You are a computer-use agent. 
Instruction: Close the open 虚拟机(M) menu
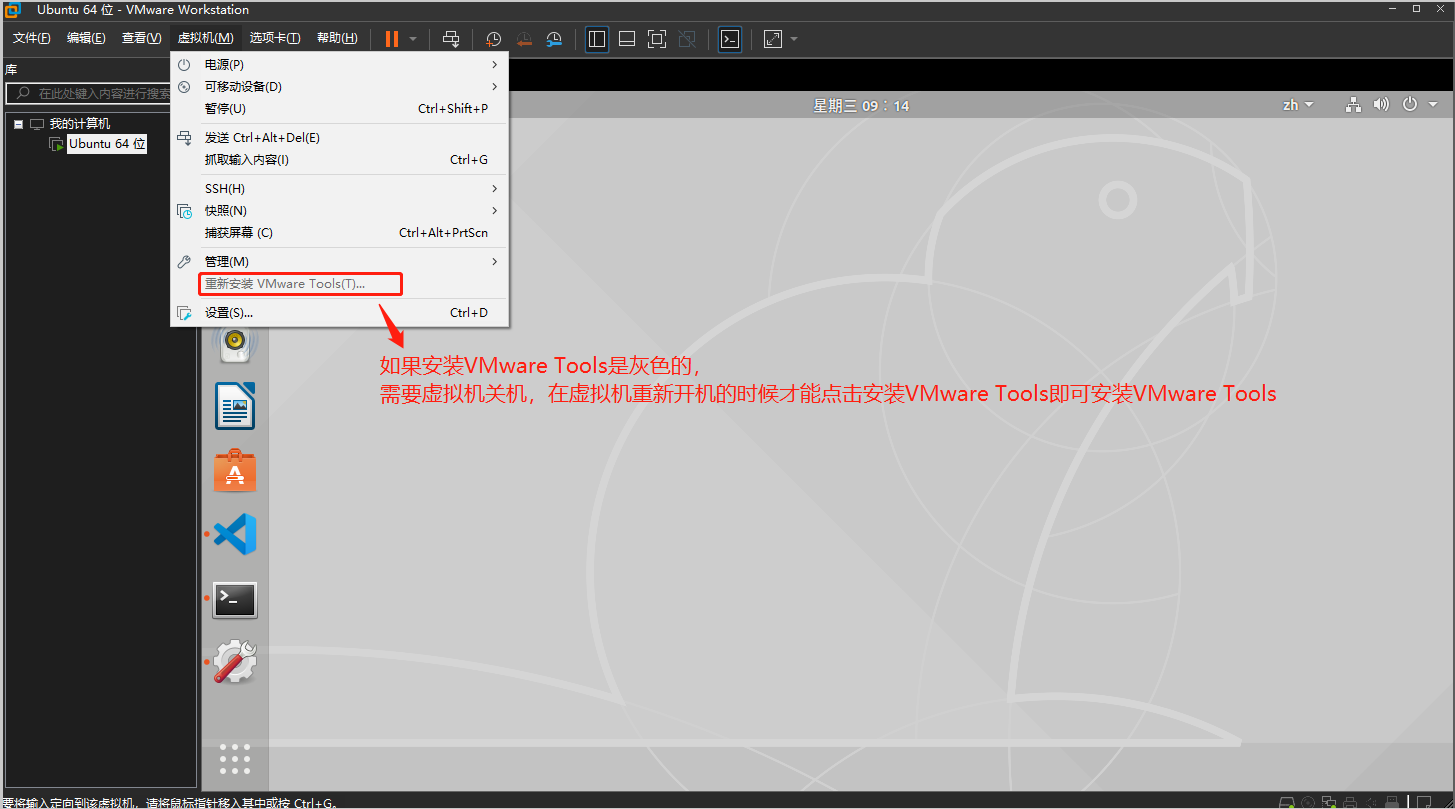click(205, 38)
